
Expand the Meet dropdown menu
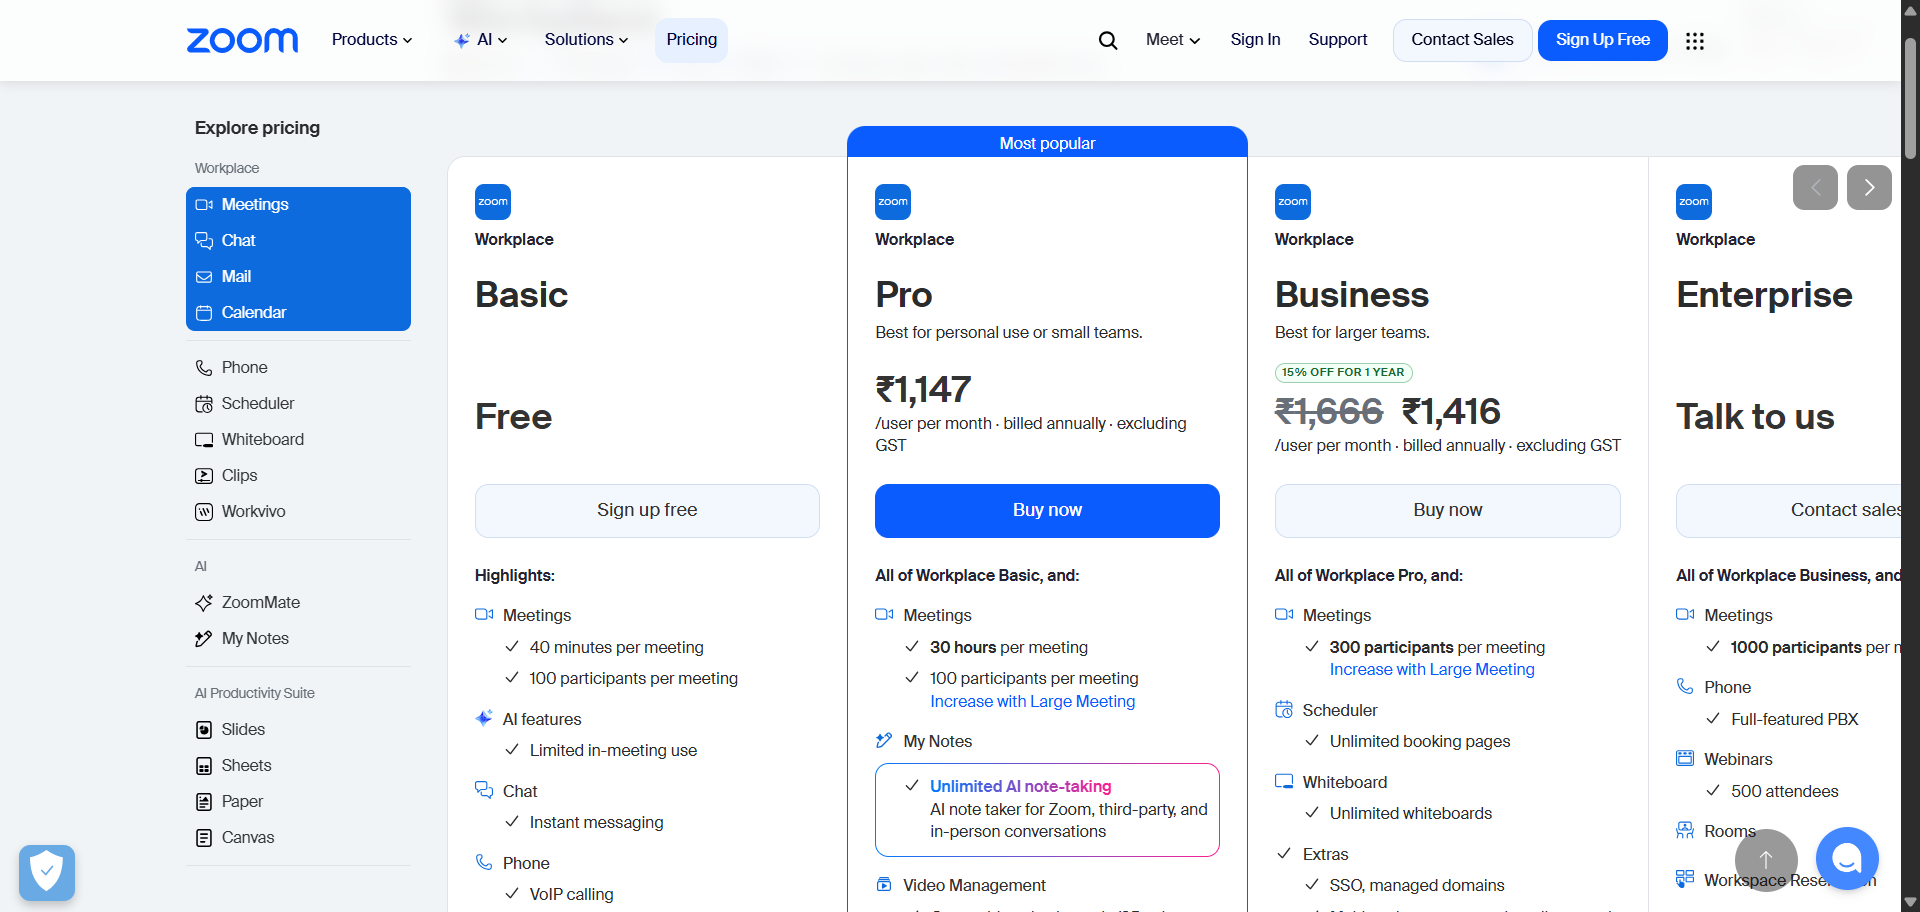[x=1173, y=40]
